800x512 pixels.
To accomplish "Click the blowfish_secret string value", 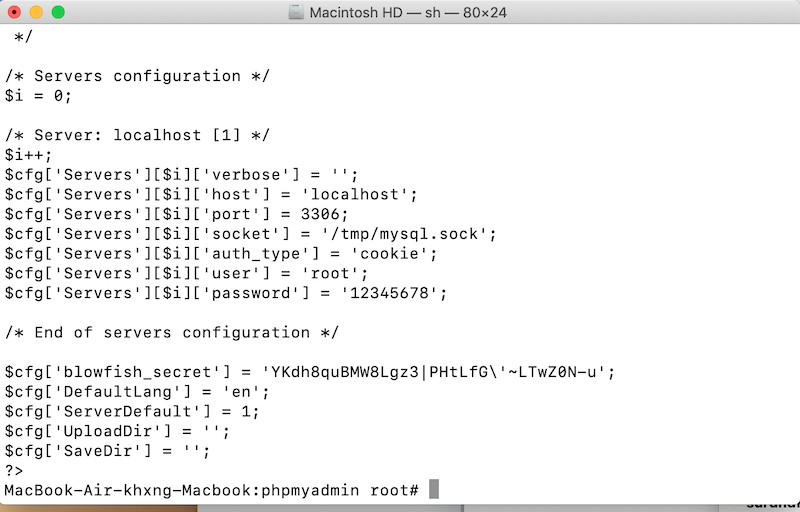I will click(x=433, y=372).
